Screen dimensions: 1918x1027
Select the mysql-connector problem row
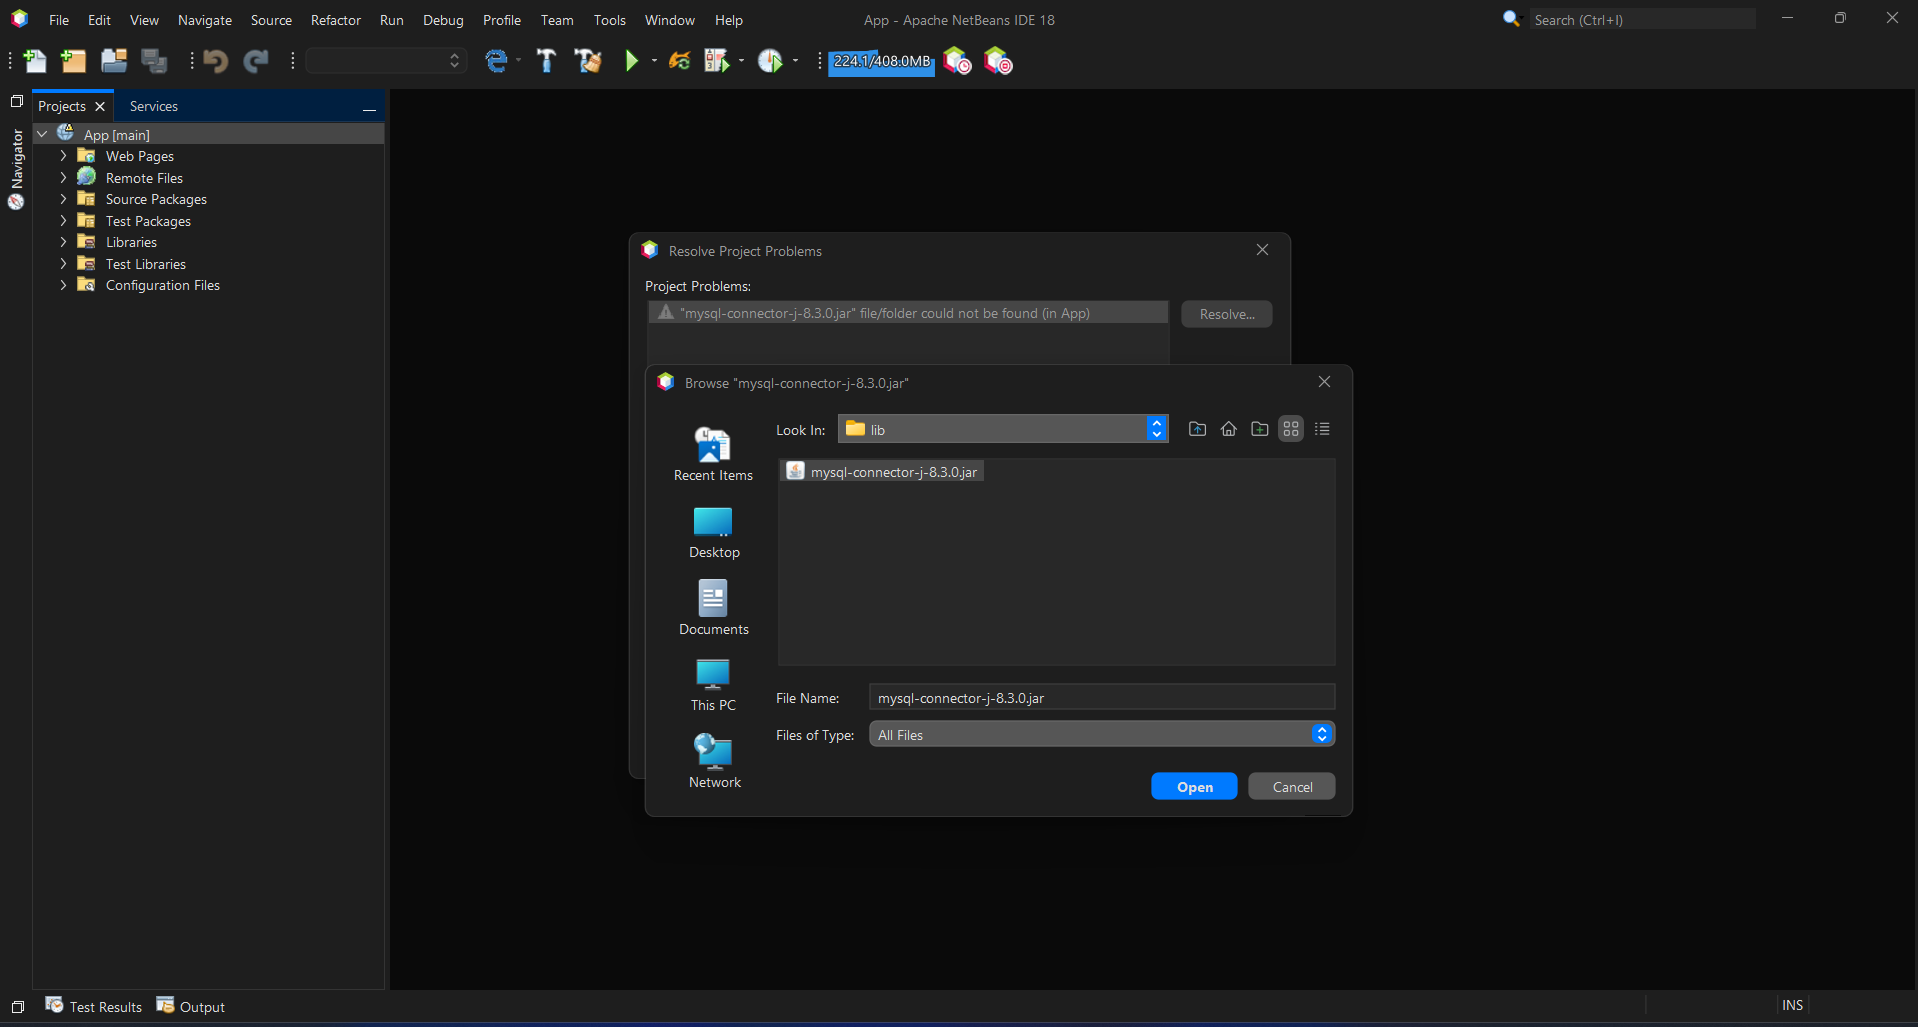tap(908, 313)
